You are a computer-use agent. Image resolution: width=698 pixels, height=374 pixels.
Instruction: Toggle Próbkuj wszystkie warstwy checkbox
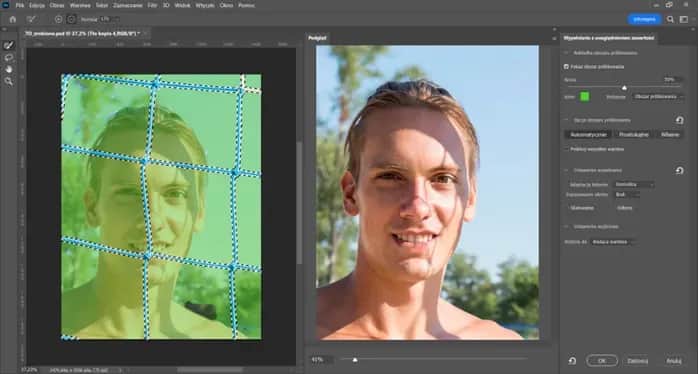click(x=566, y=149)
